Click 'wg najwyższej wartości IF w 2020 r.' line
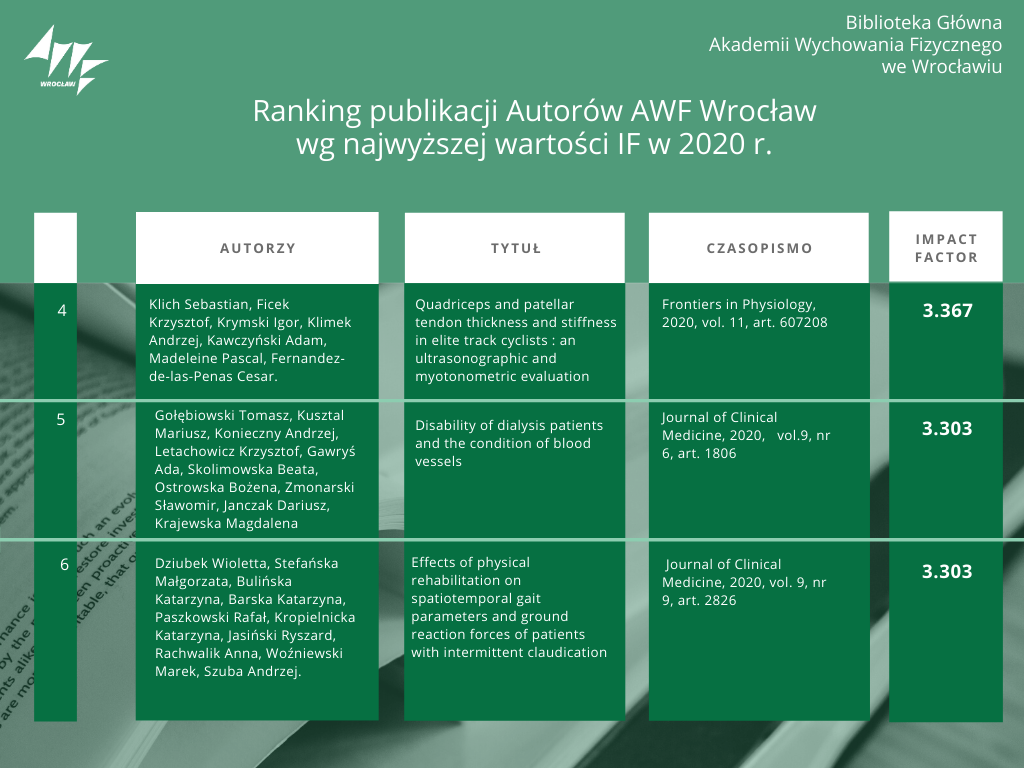 (x=534, y=144)
